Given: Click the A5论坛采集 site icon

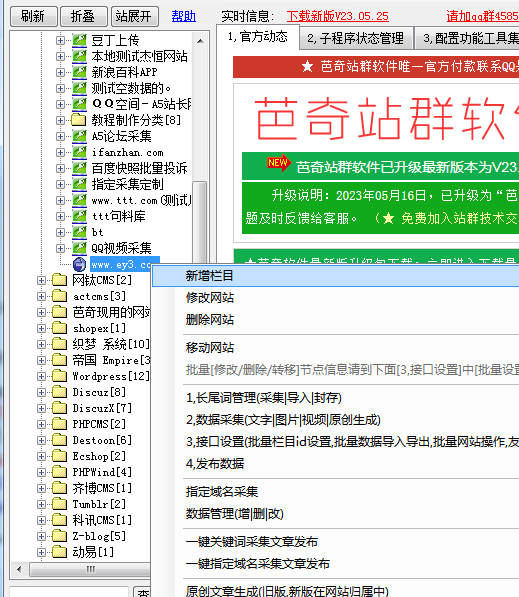Looking at the screenshot, I should (x=79, y=136).
